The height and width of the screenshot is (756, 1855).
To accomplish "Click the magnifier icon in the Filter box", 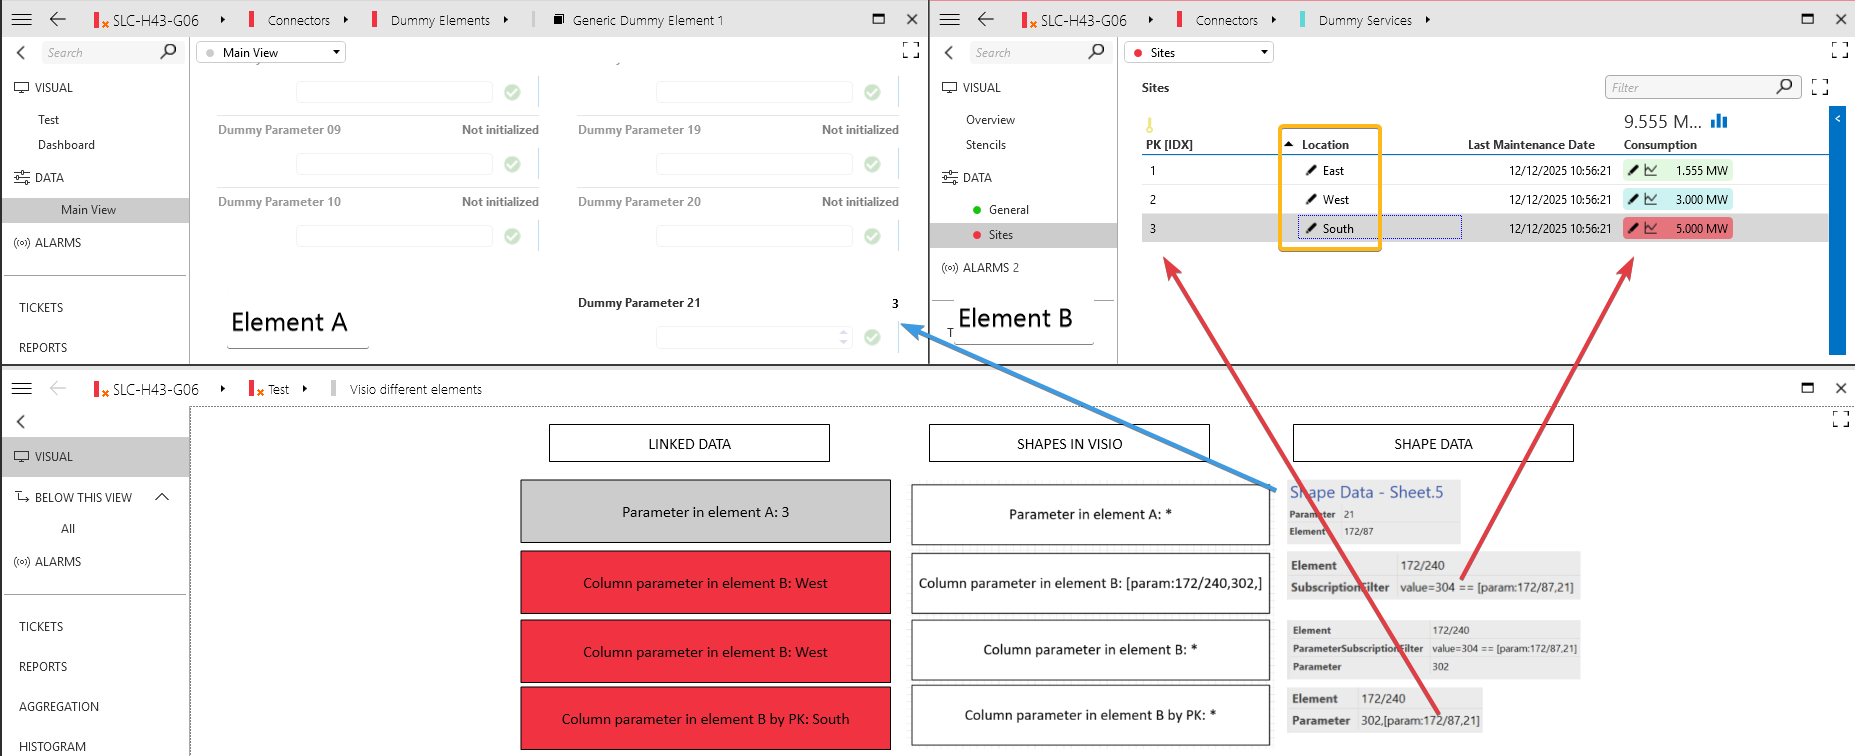I will pos(1784,87).
